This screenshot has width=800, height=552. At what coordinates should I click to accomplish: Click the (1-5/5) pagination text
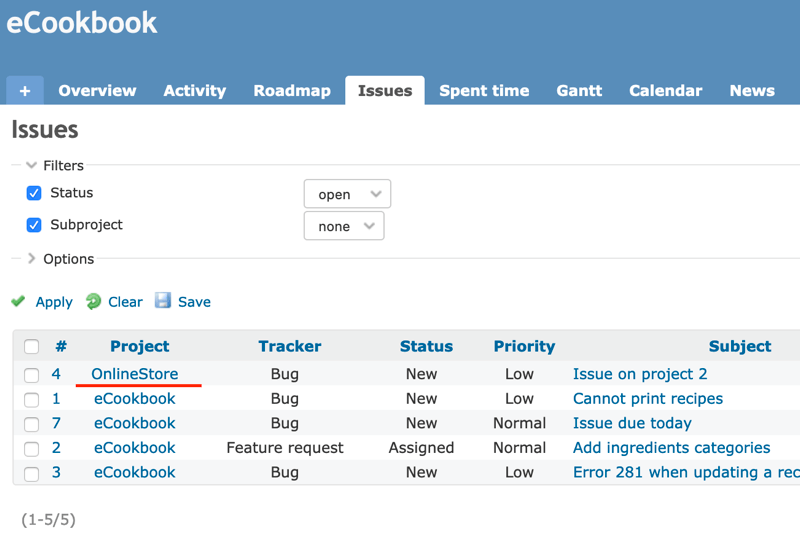coord(48,520)
